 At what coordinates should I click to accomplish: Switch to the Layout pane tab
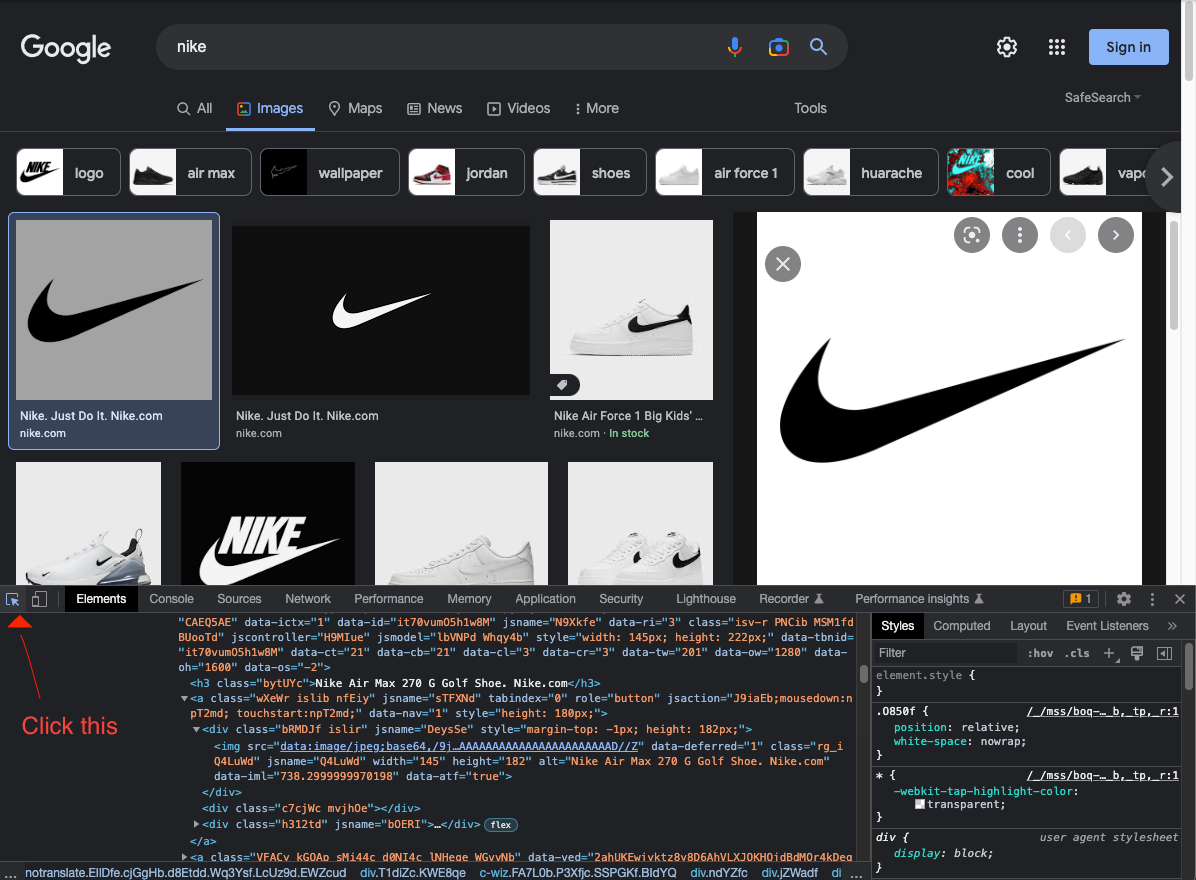coord(1028,626)
